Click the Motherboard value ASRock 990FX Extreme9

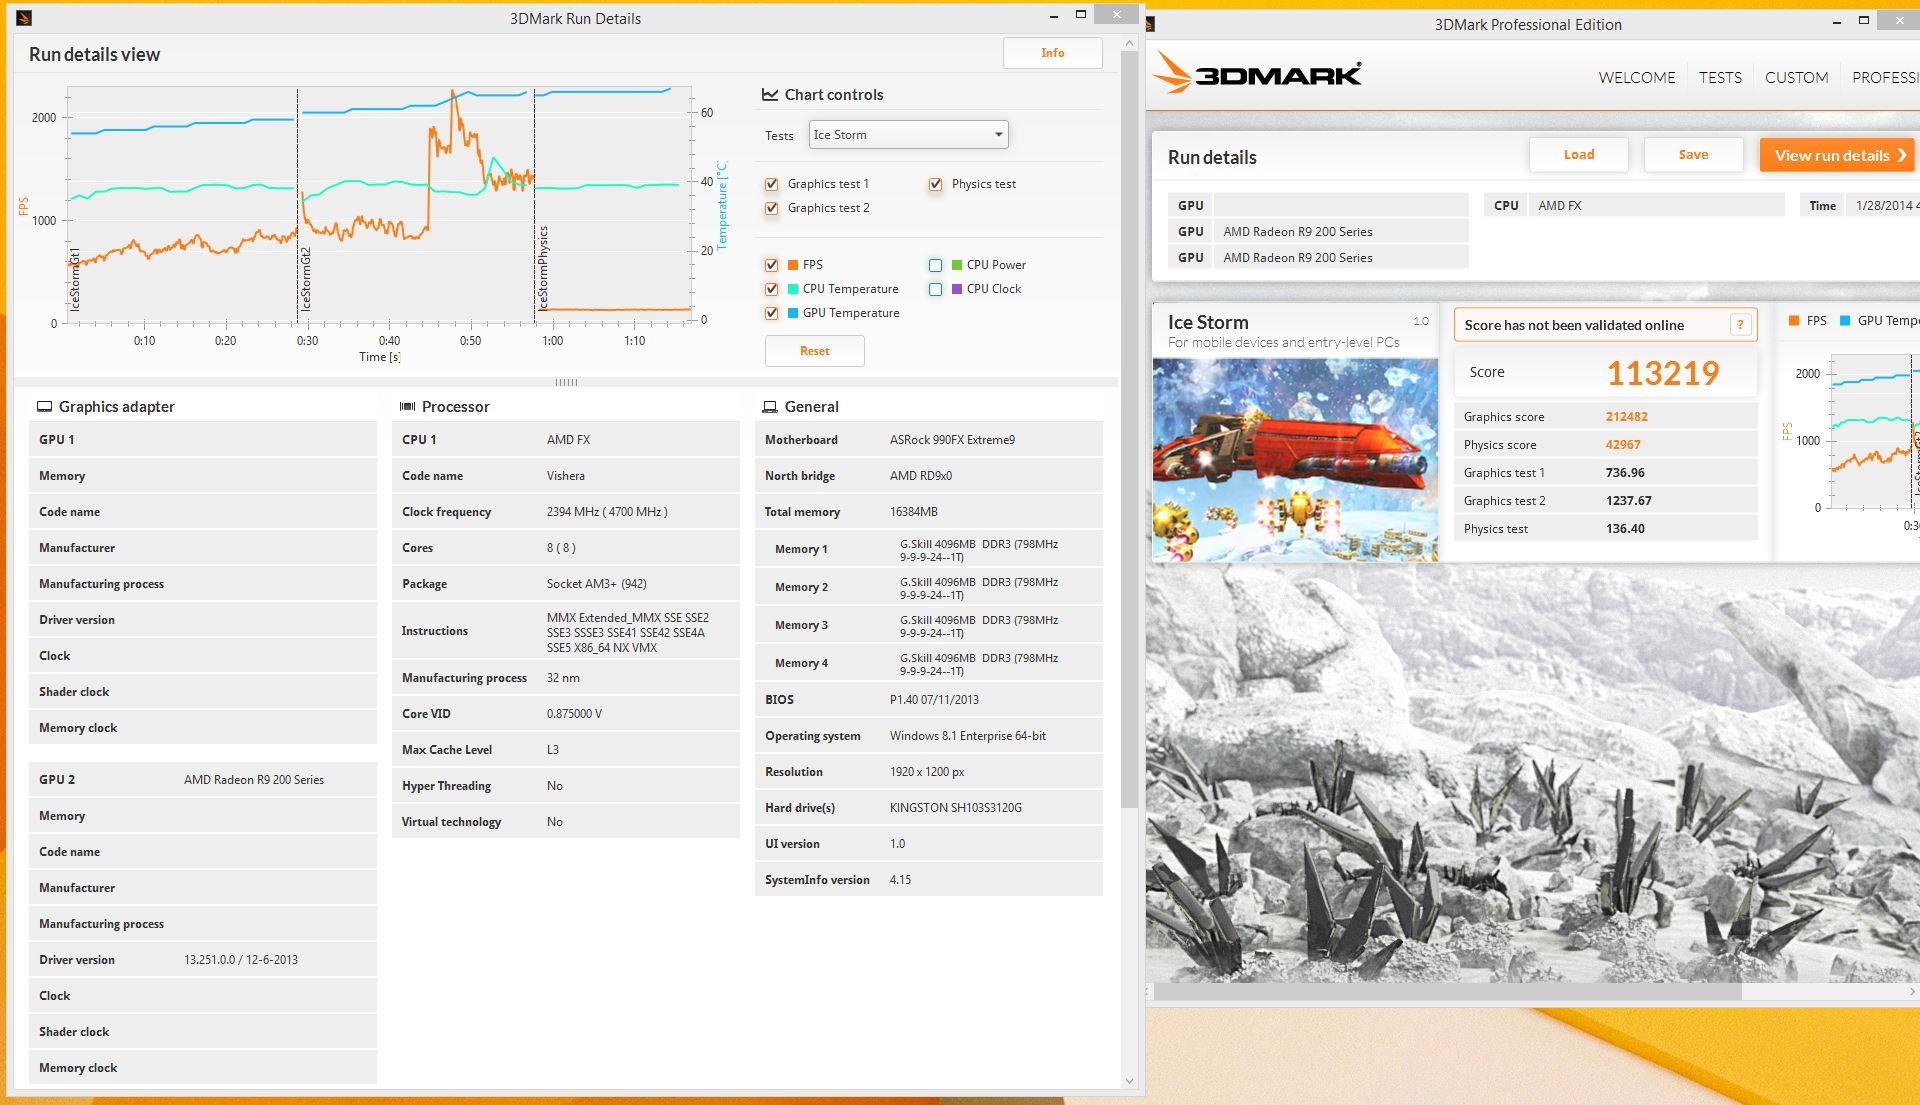[952, 440]
